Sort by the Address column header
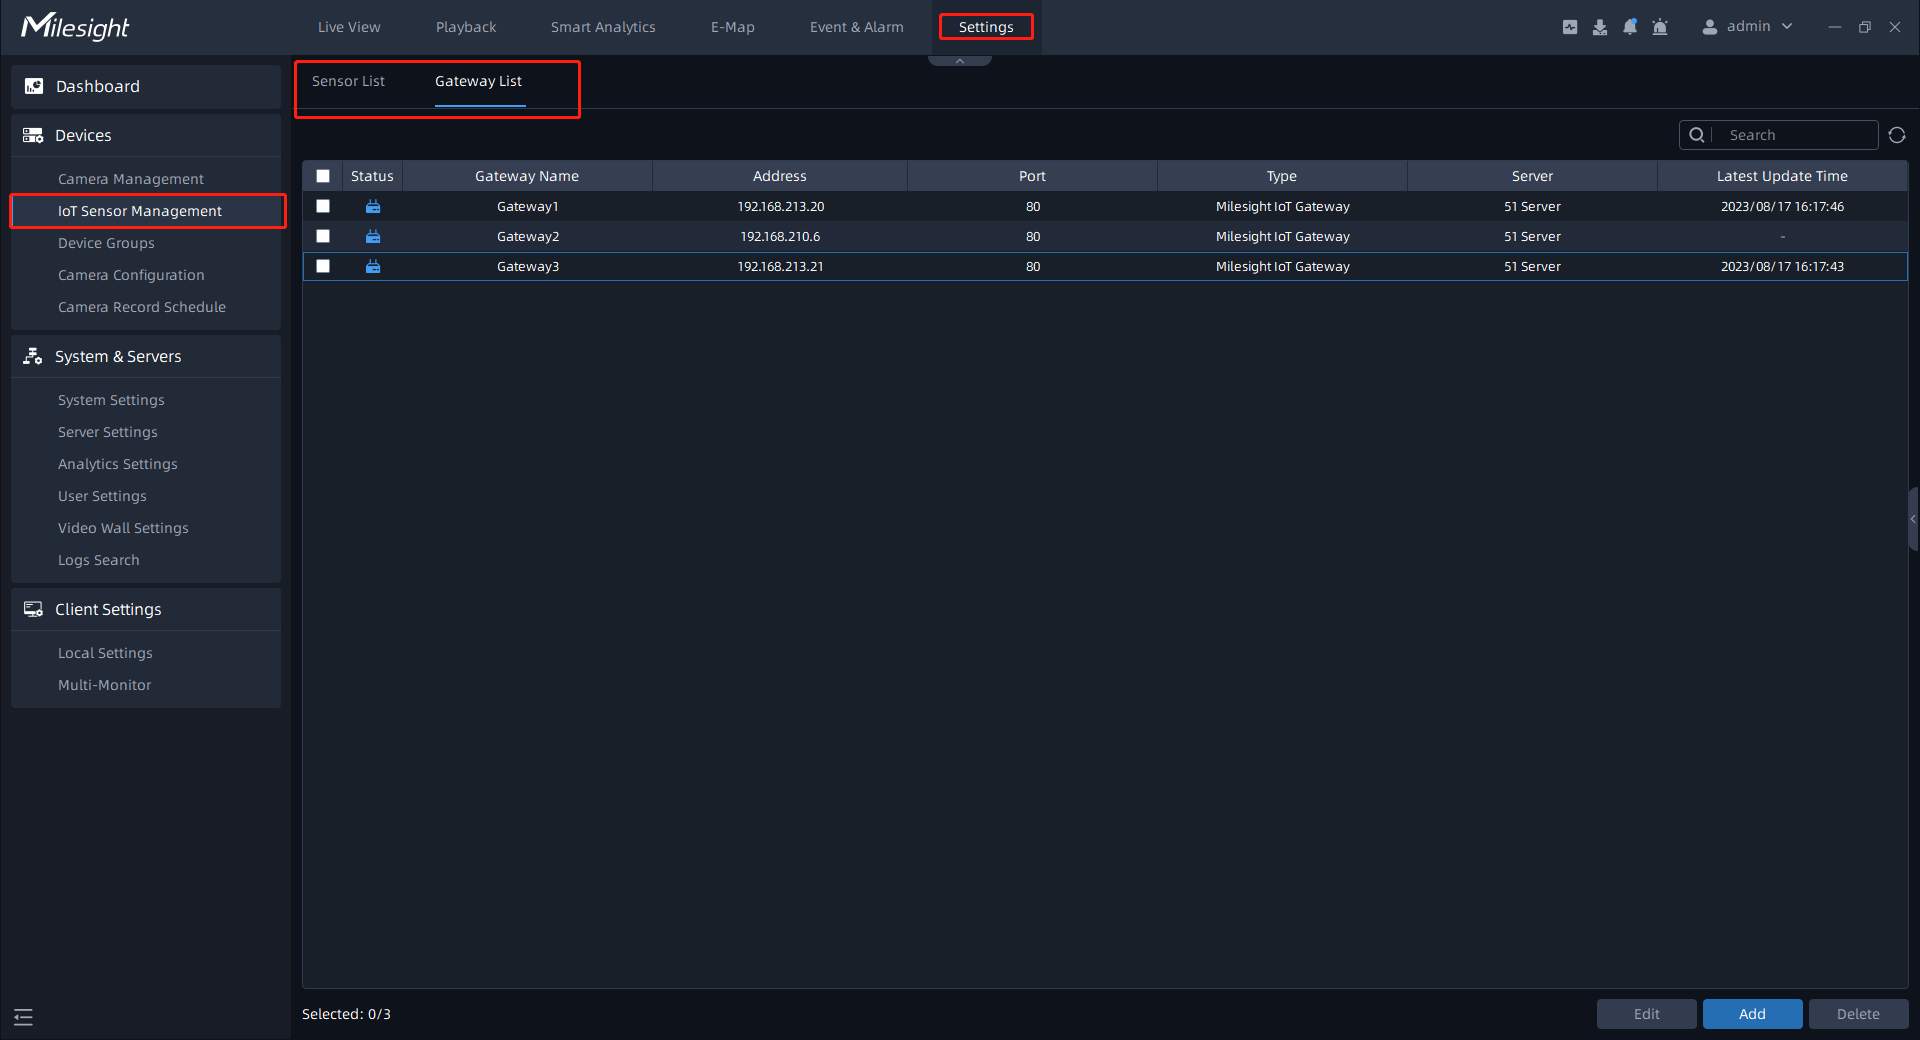The height and width of the screenshot is (1040, 1920). [x=780, y=176]
